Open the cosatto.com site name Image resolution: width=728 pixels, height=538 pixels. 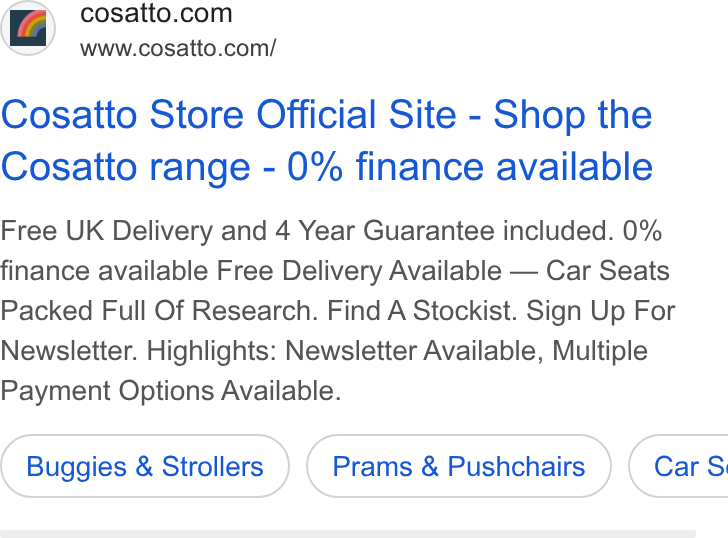156,13
